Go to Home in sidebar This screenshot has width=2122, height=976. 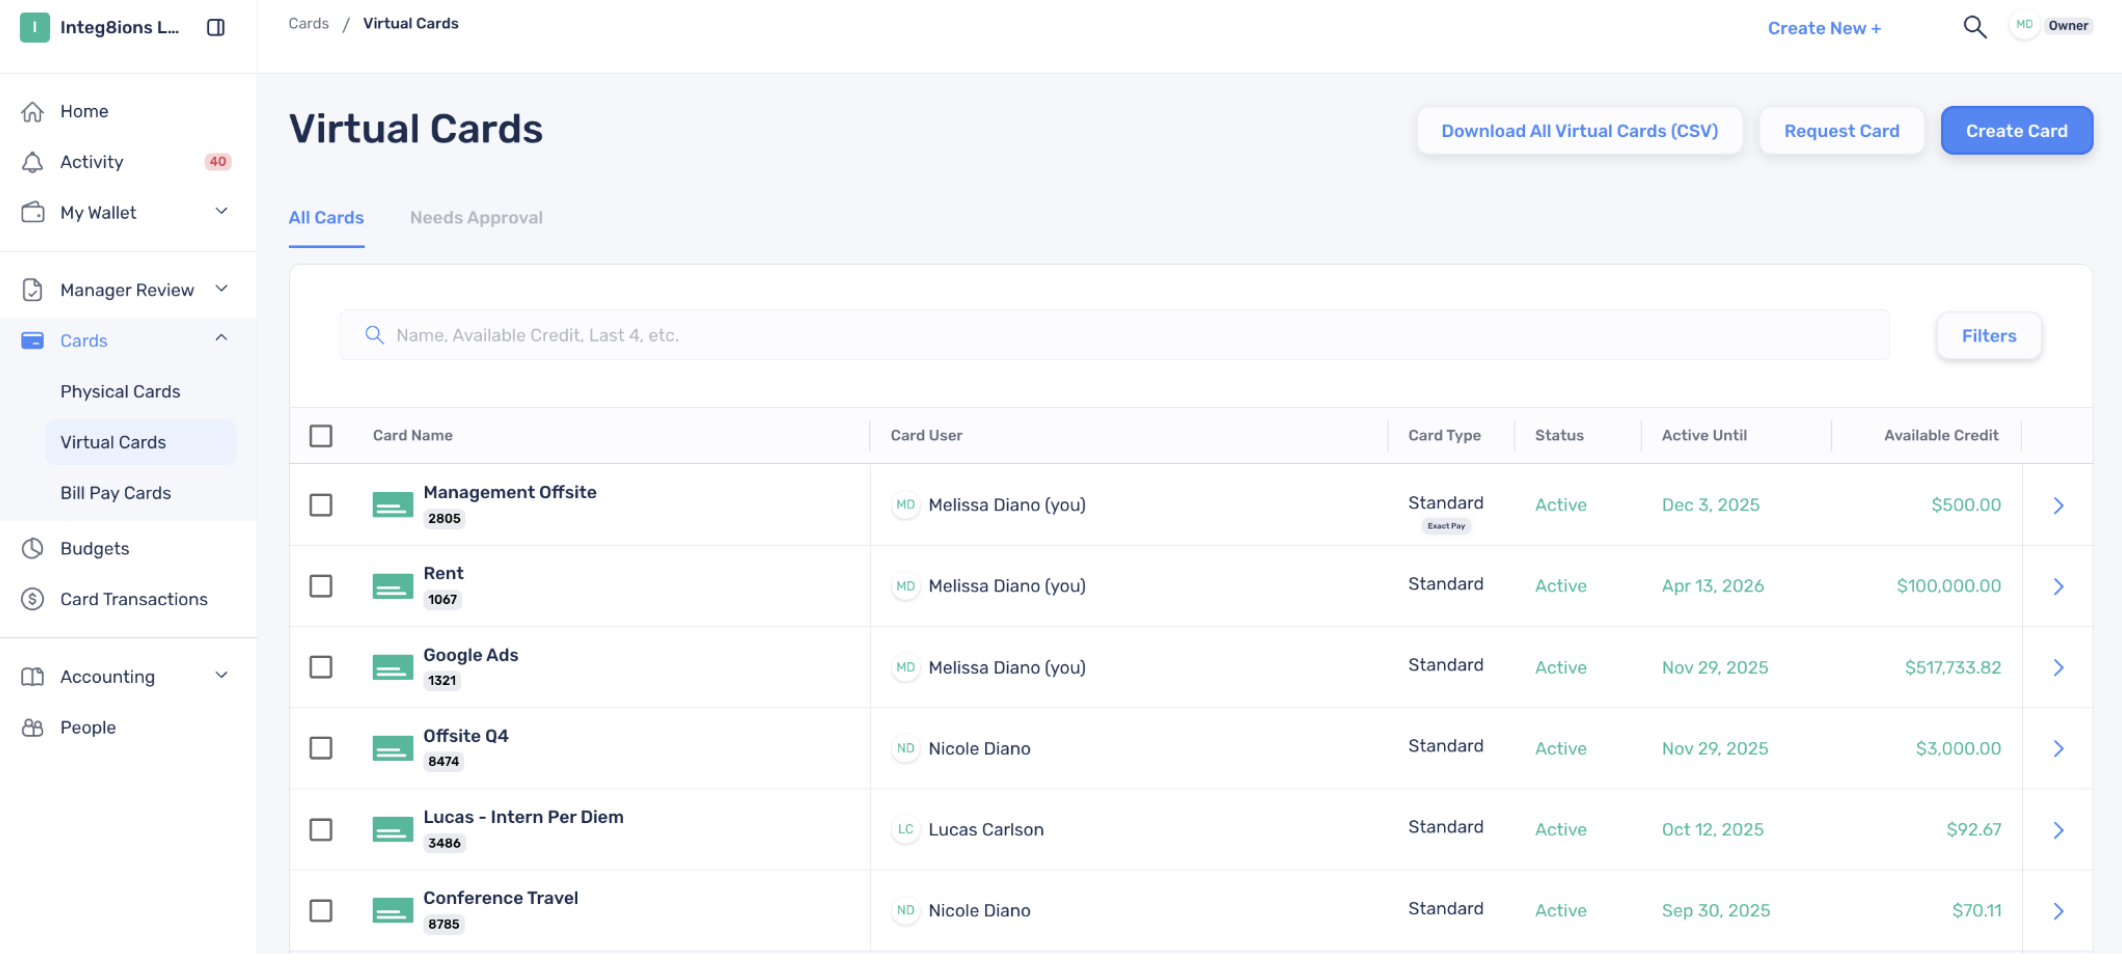point(84,111)
